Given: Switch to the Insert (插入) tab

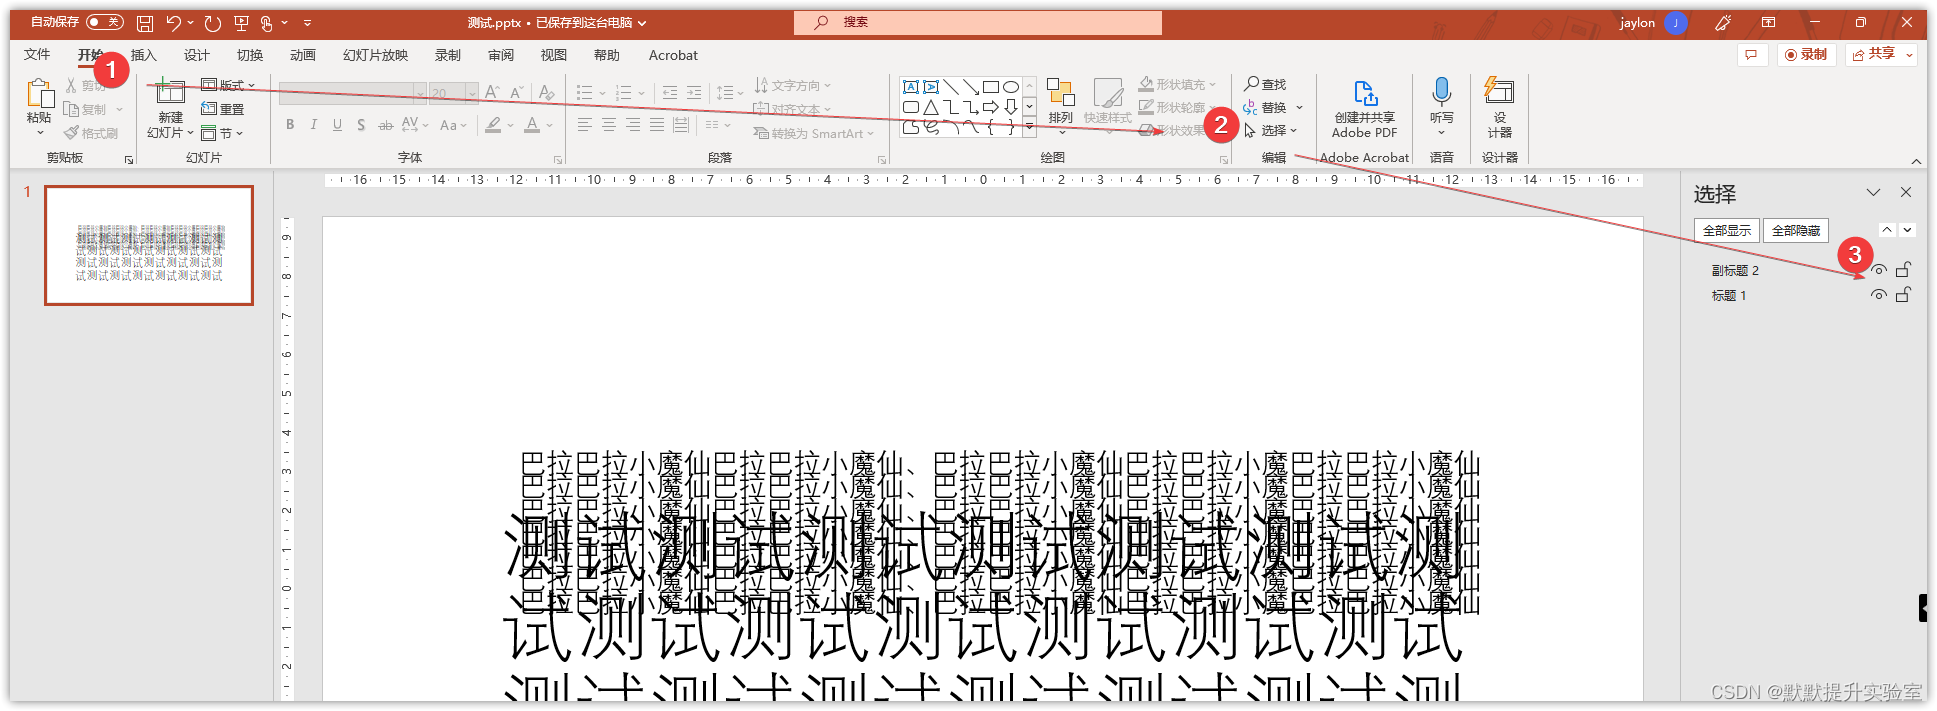Looking at the screenshot, I should tap(144, 55).
